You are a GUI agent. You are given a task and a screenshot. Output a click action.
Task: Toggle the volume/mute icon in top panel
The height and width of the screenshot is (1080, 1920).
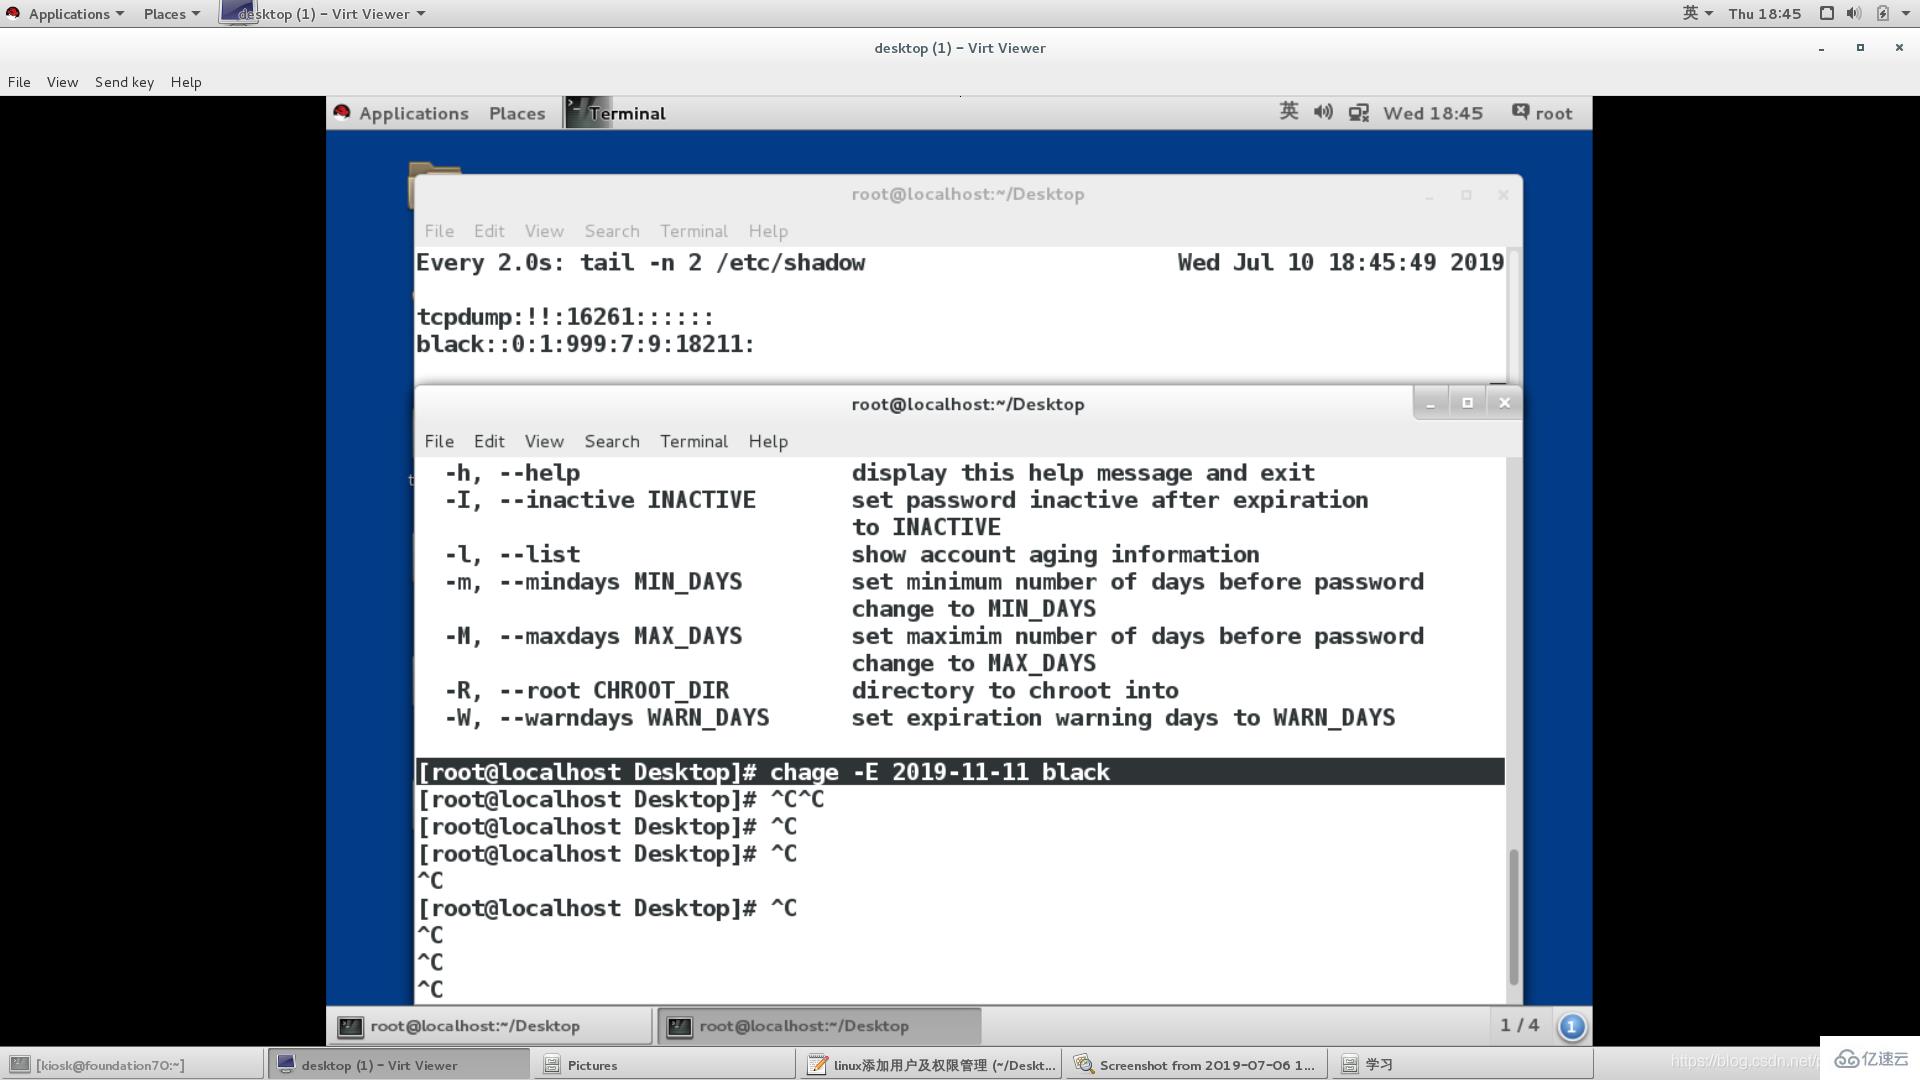(x=1324, y=112)
